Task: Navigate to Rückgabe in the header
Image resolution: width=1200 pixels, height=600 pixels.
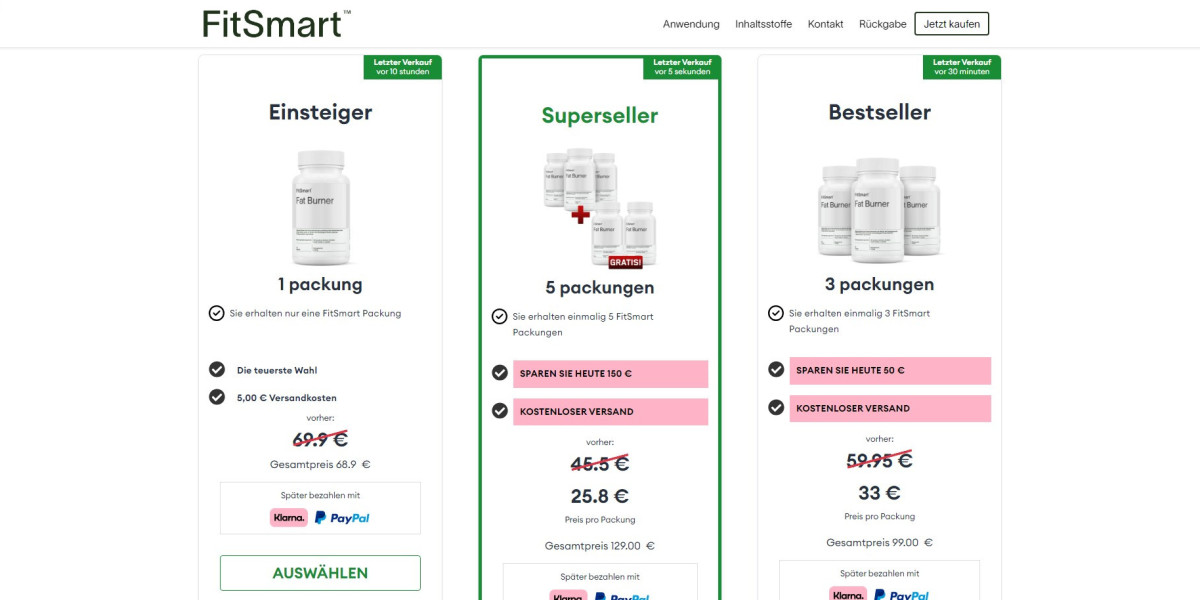Action: pos(882,24)
